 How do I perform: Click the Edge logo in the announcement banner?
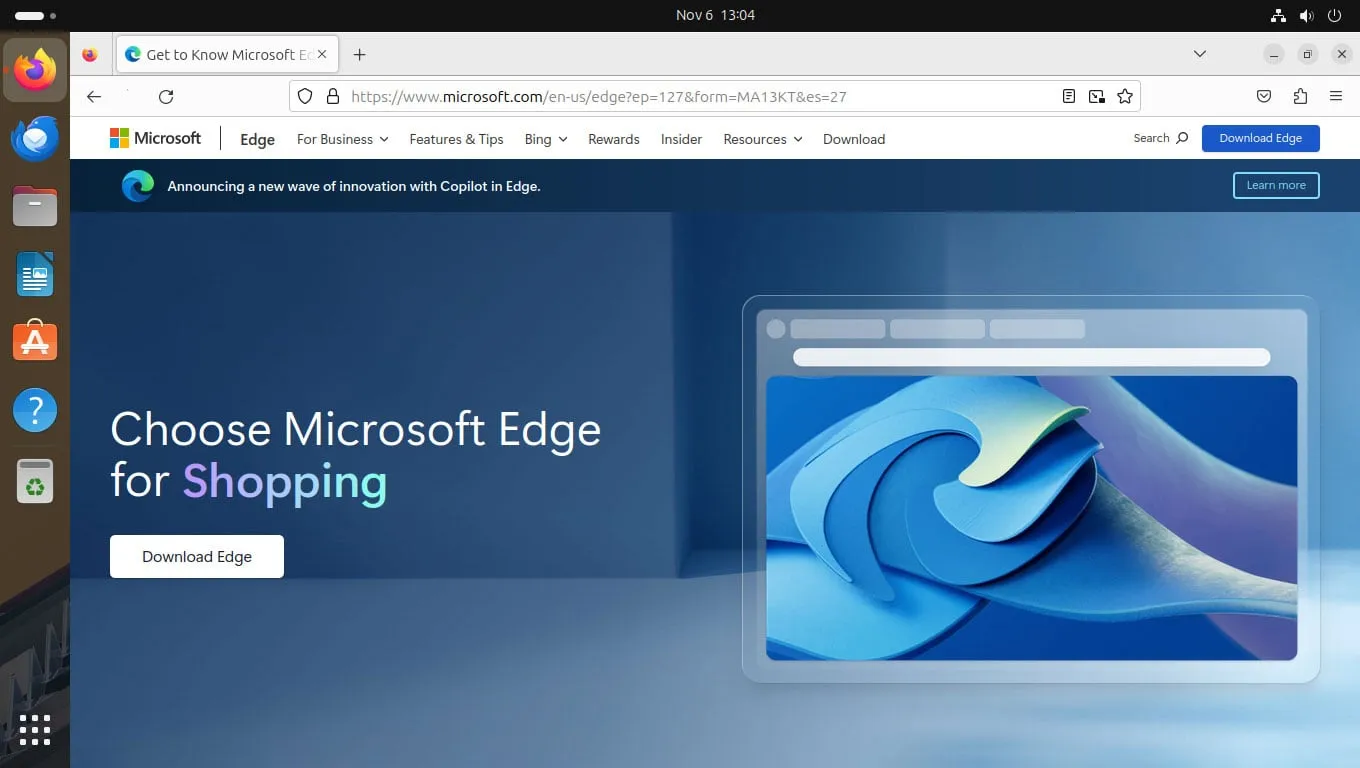[137, 186]
